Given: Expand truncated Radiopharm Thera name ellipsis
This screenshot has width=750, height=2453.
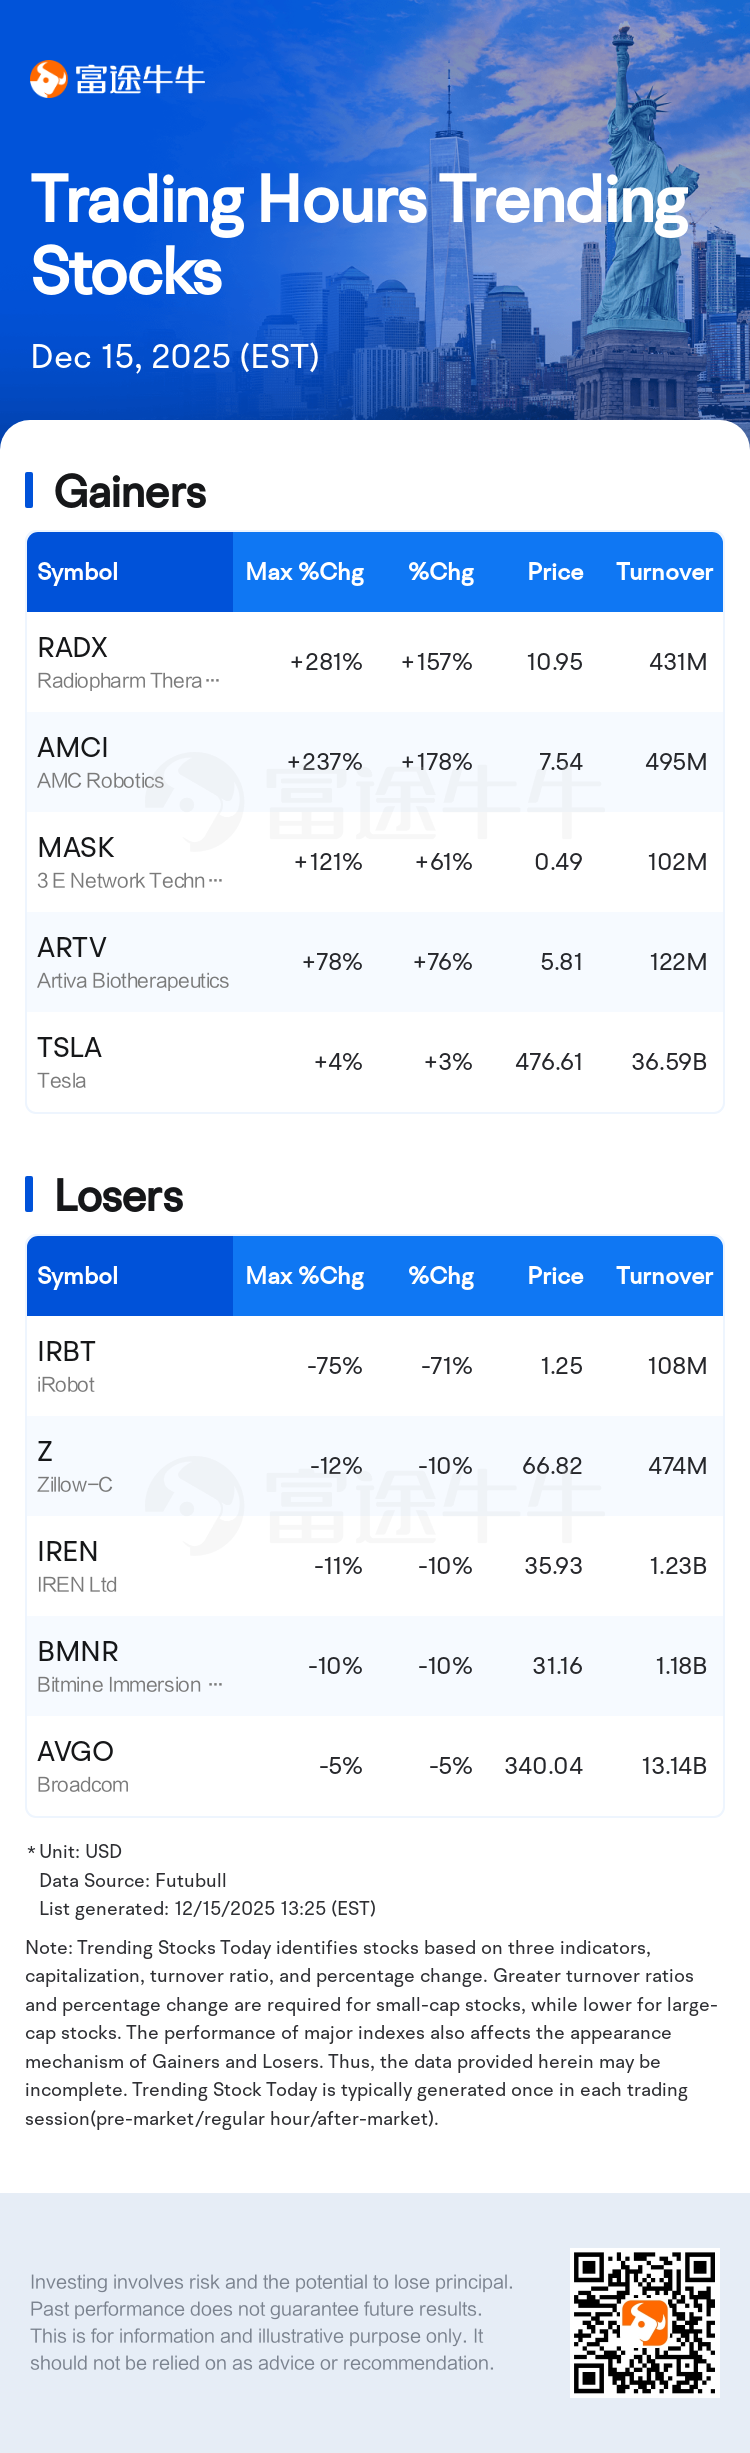Looking at the screenshot, I should pyautogui.click(x=212, y=681).
